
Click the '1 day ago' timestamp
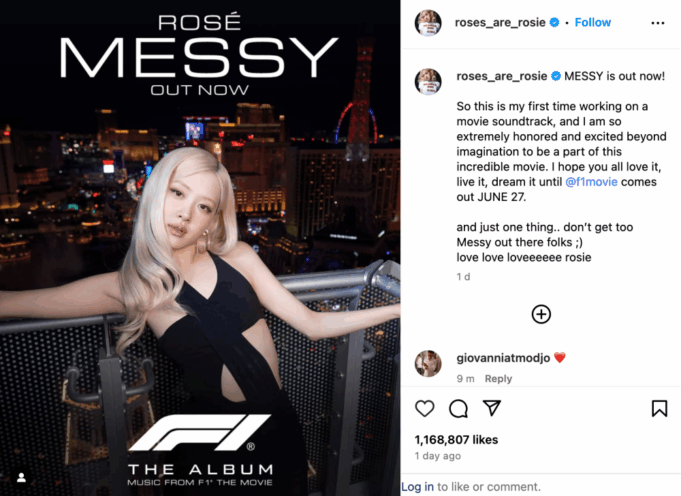[437, 456]
